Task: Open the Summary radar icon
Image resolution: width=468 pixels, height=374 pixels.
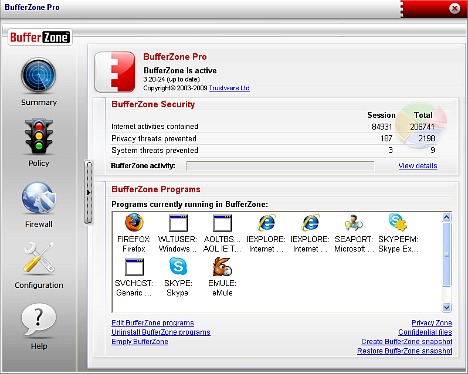Action: pos(39,76)
